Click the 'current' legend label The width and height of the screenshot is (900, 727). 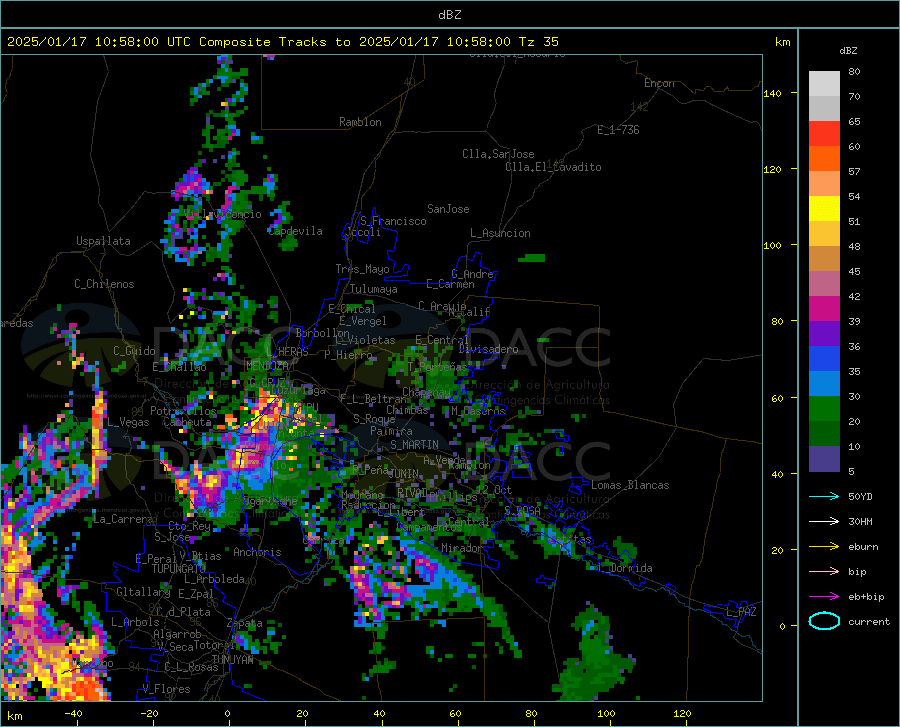(x=868, y=621)
